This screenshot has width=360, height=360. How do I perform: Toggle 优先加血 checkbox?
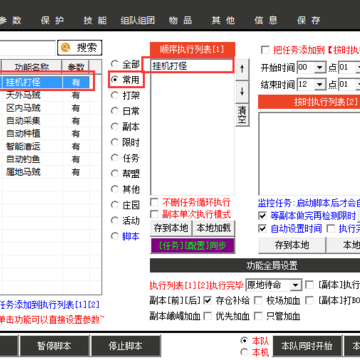click(x=208, y=316)
